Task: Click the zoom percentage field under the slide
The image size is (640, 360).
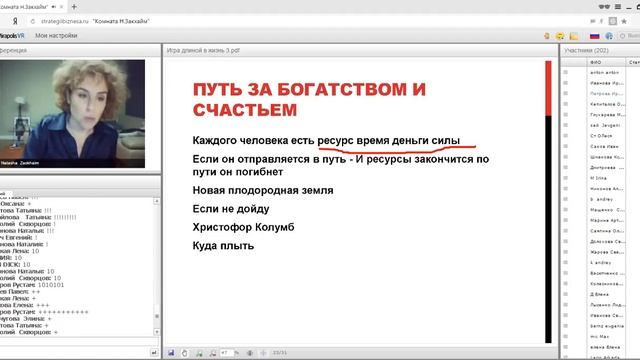Action: tap(227, 353)
